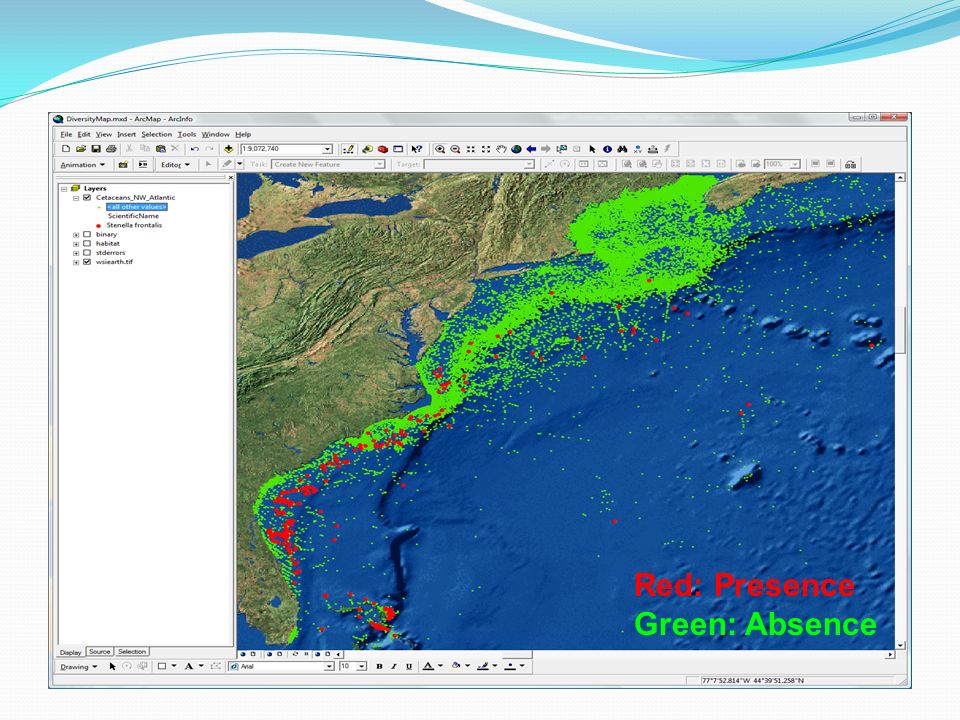Select the Pan hand tool
Image resolution: width=960 pixels, height=720 pixels.
(501, 149)
